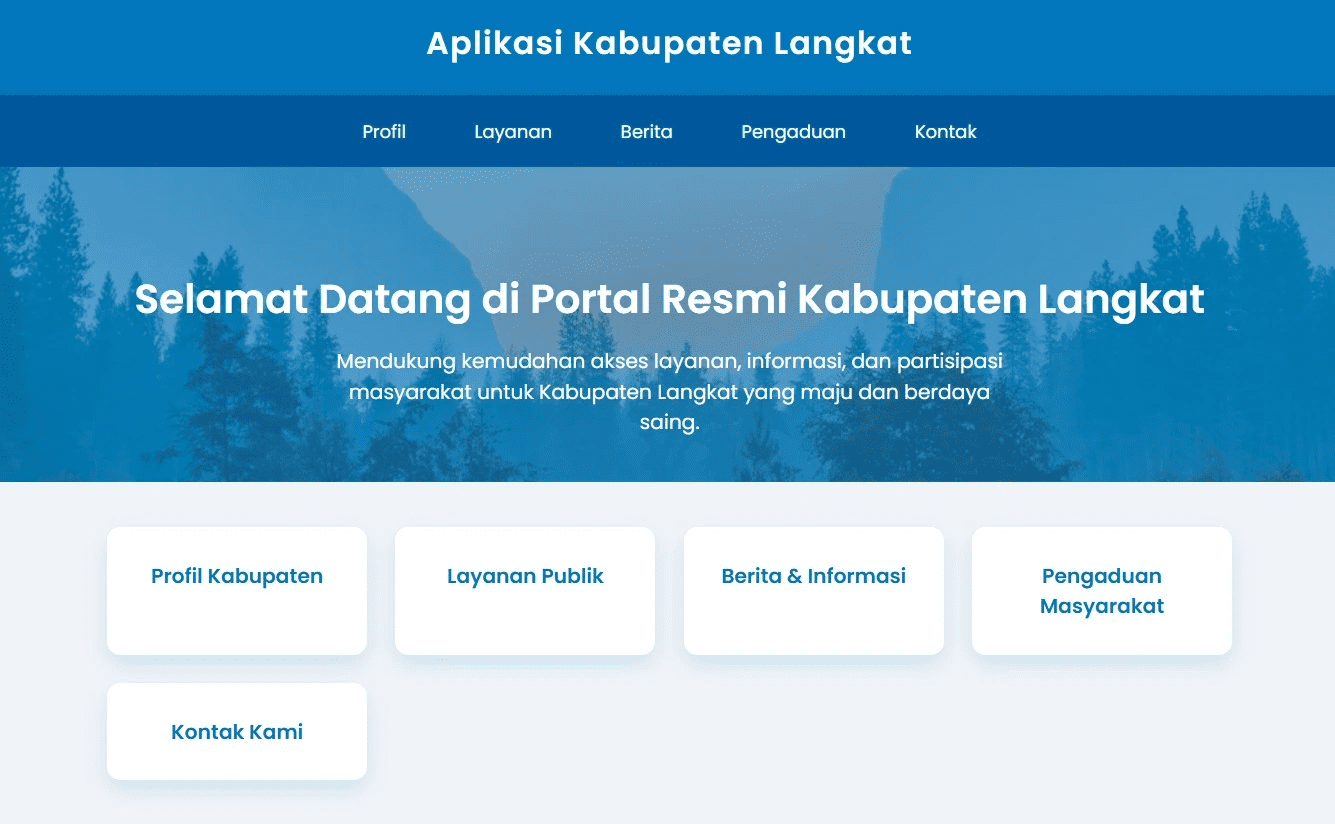Click the Kontak Kami title text
The image size is (1335, 824).
click(237, 732)
